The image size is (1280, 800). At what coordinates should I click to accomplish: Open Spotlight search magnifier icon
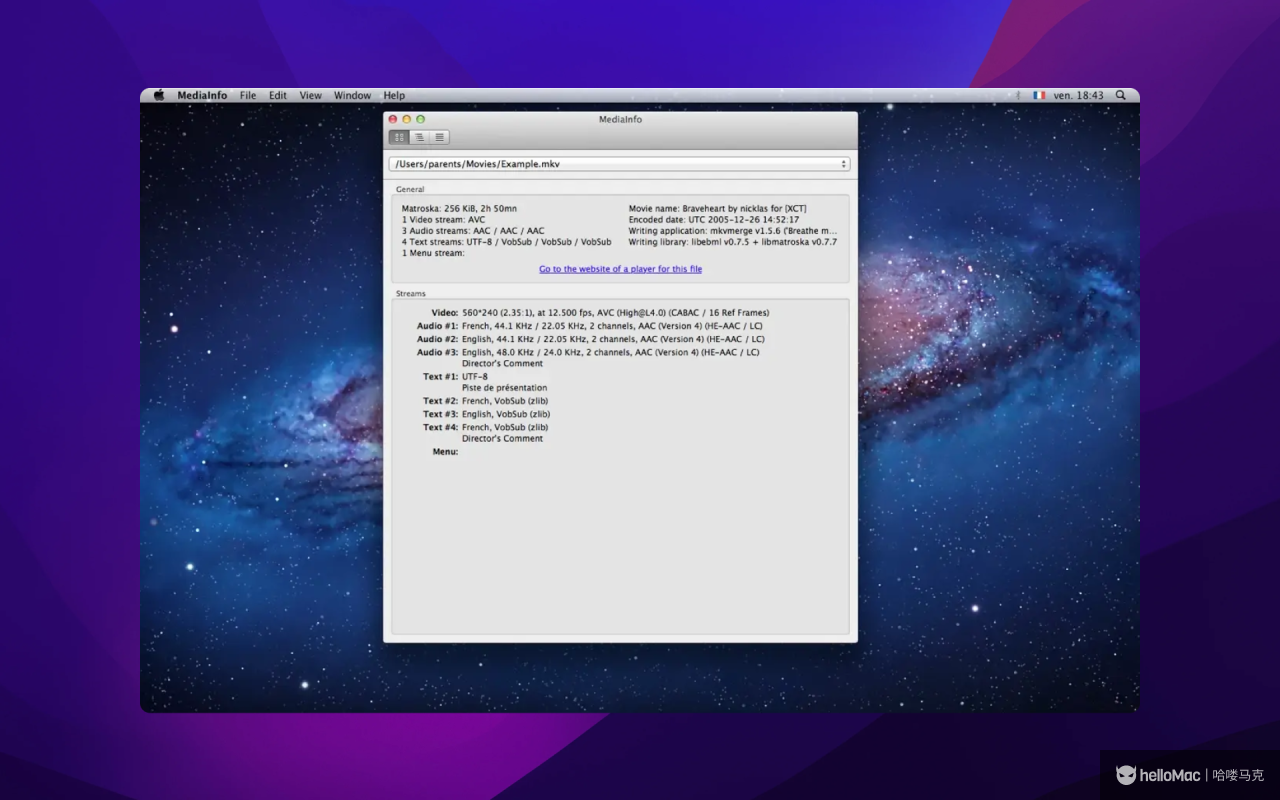(x=1120, y=96)
